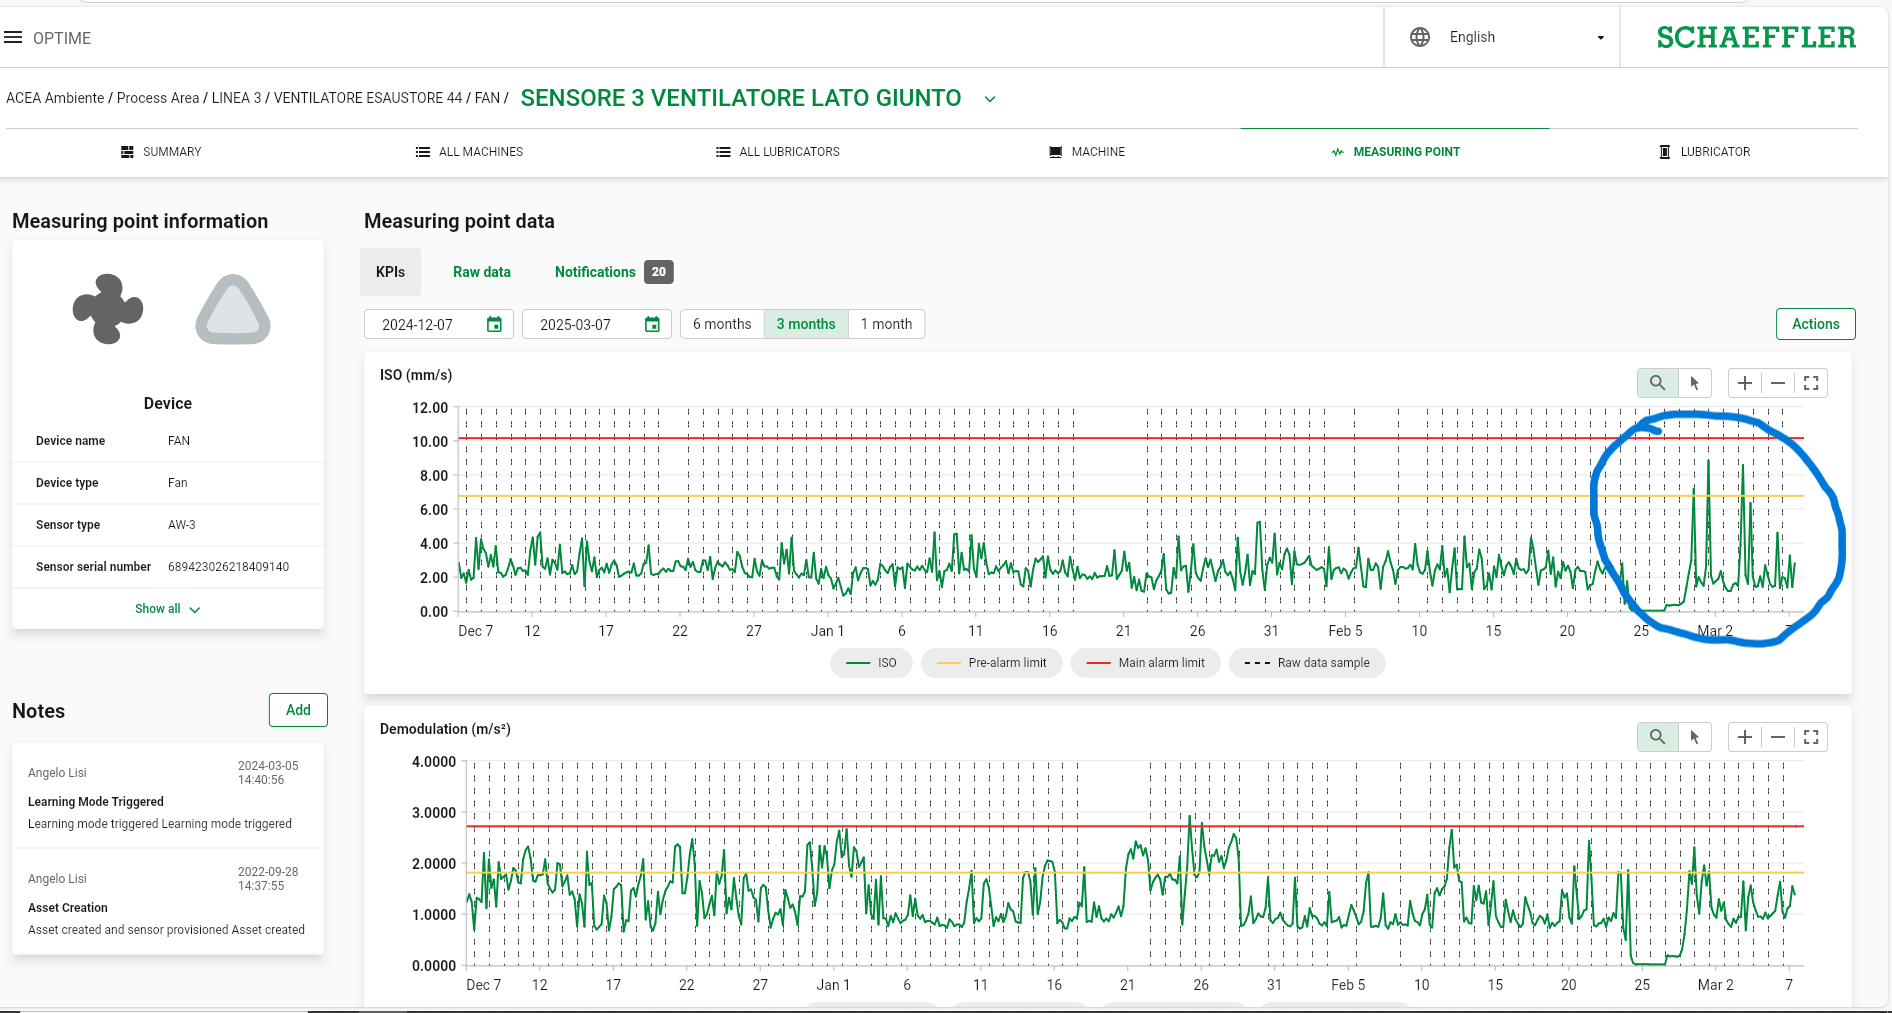Add a new note
The height and width of the screenshot is (1013, 1892).
click(298, 710)
